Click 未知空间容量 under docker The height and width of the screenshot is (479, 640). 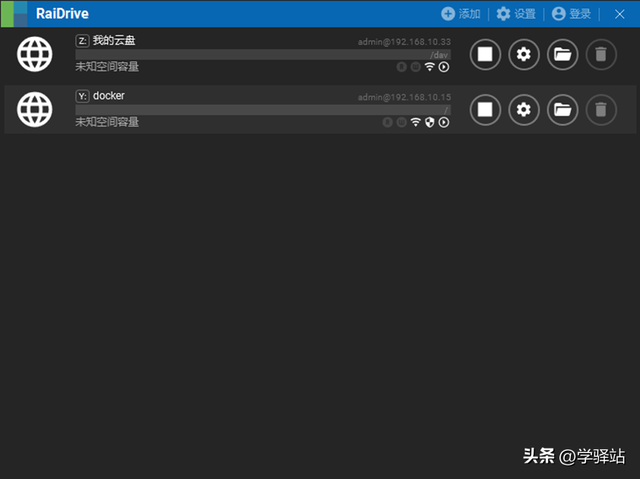[x=107, y=122]
